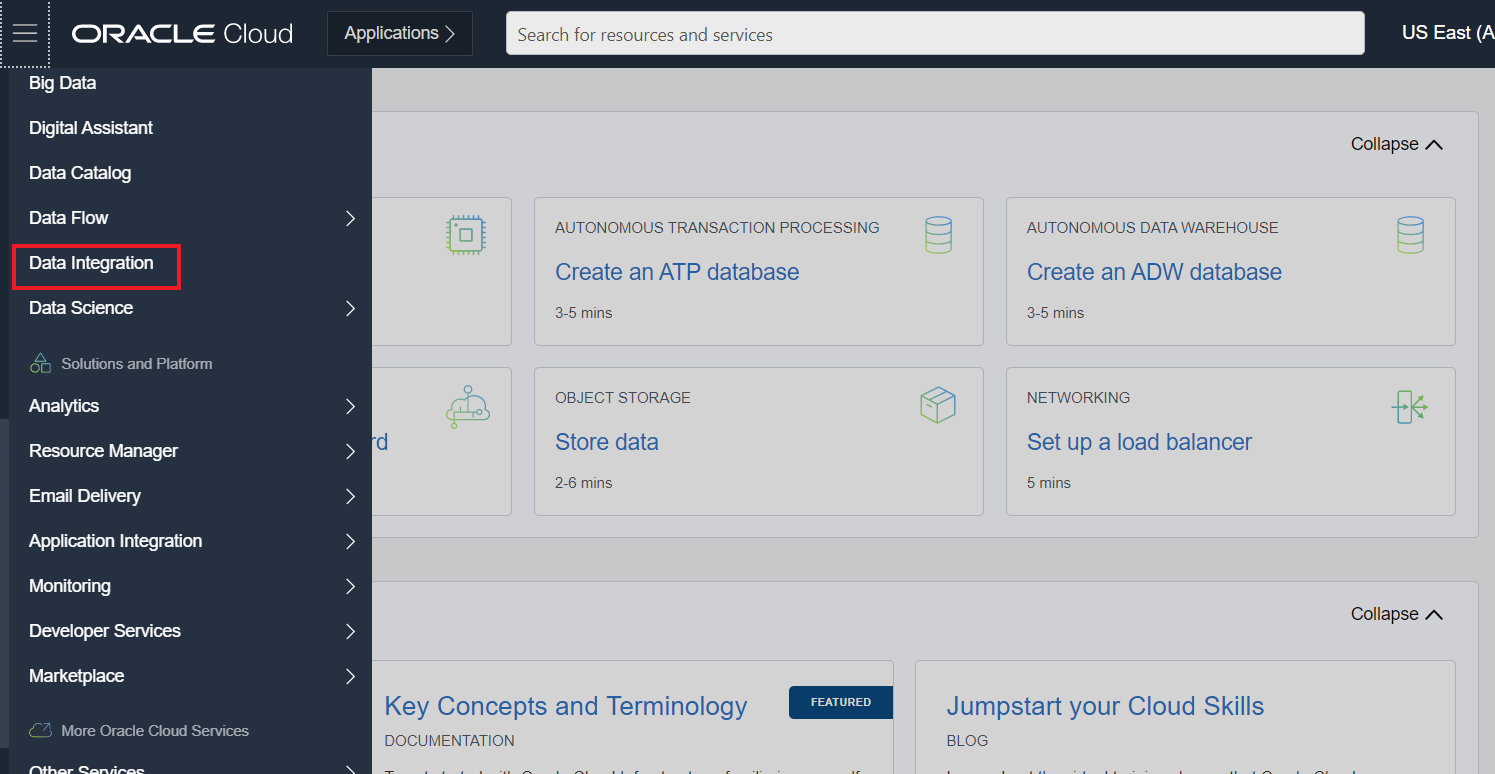
Task: Click the Solutions and Platform section icon
Action: tap(41, 363)
